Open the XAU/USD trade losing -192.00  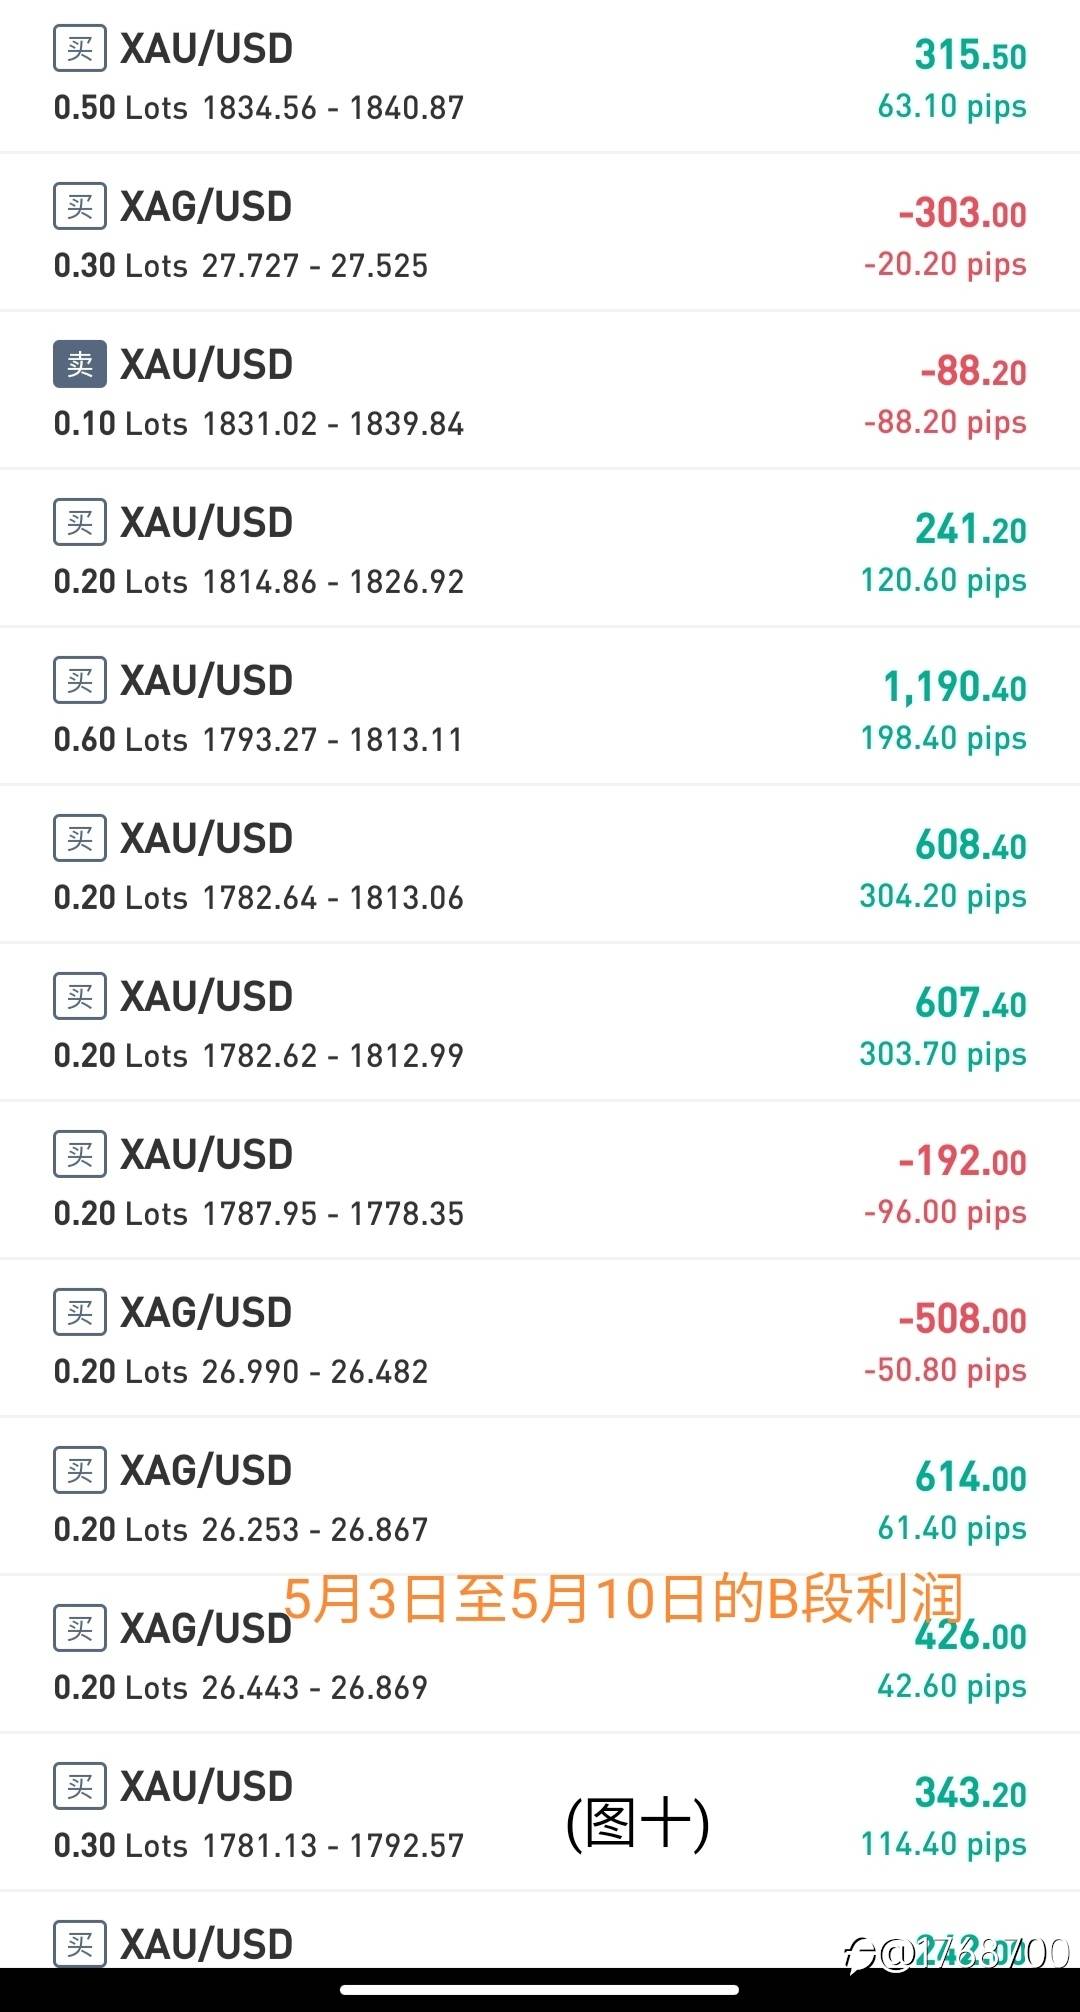pyautogui.click(x=540, y=1181)
